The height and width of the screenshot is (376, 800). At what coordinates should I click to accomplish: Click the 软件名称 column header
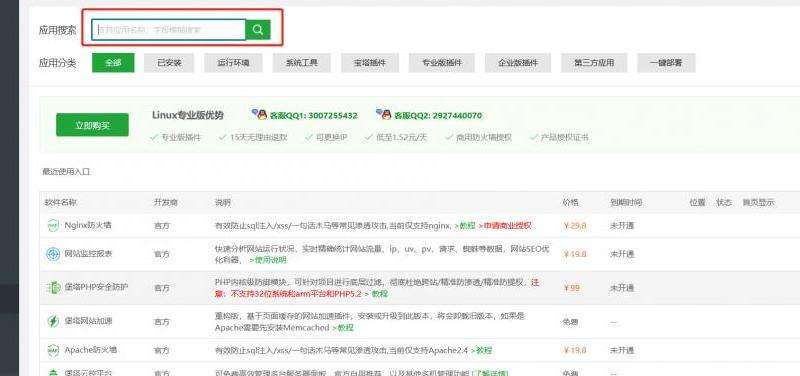[x=61, y=203]
